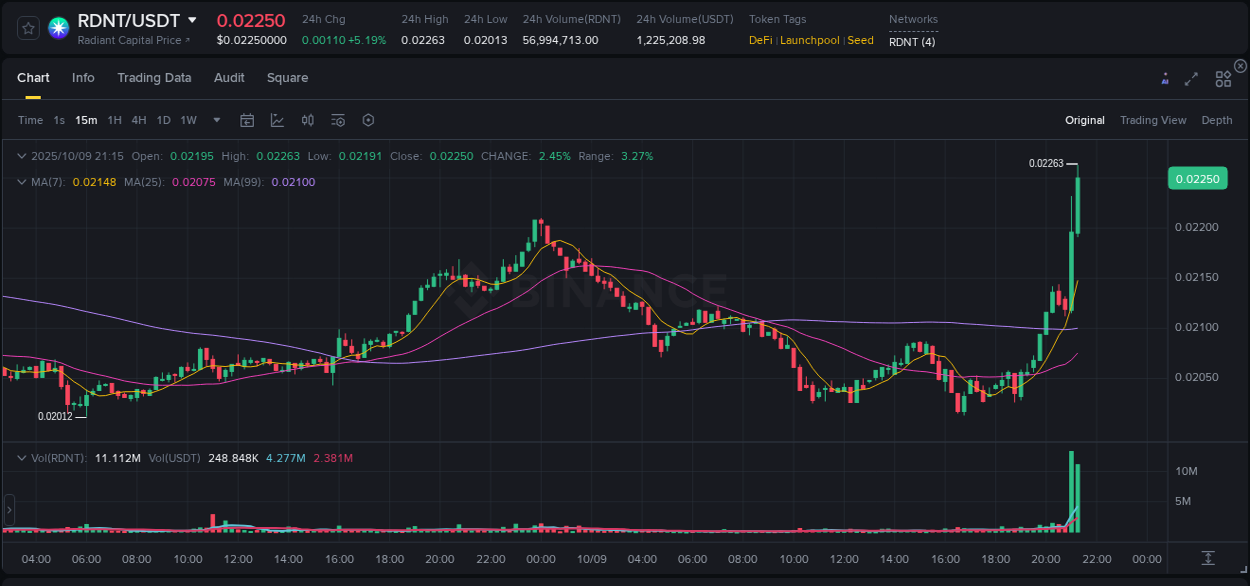Open the widgets layout grid icon
1250x586 pixels.
(1223, 77)
